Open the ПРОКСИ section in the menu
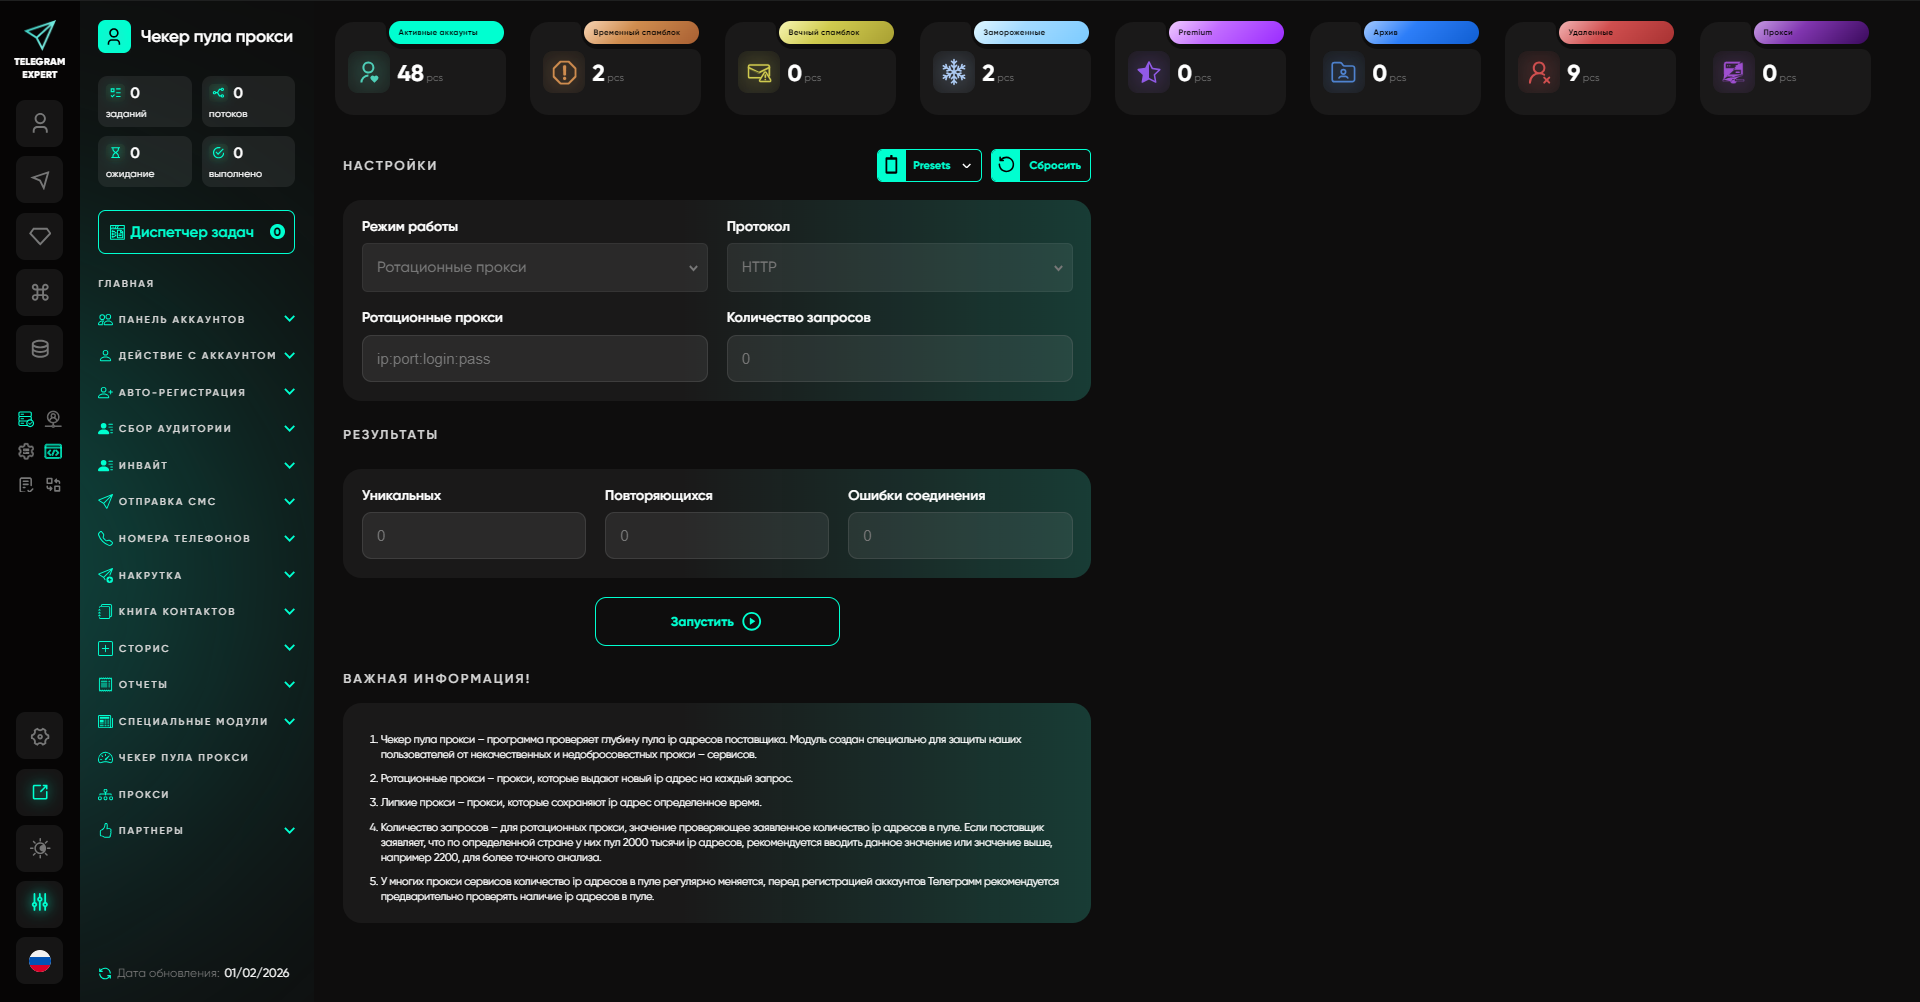This screenshot has height=1002, width=1920. click(x=196, y=793)
